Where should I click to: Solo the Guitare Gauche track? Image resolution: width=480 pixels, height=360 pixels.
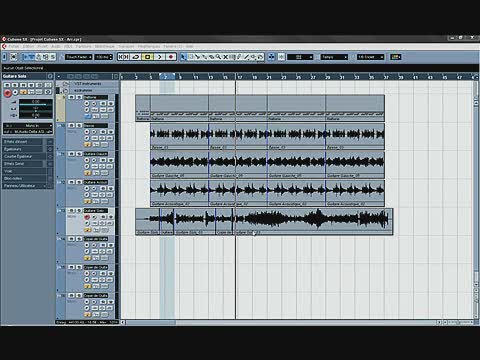79,154
